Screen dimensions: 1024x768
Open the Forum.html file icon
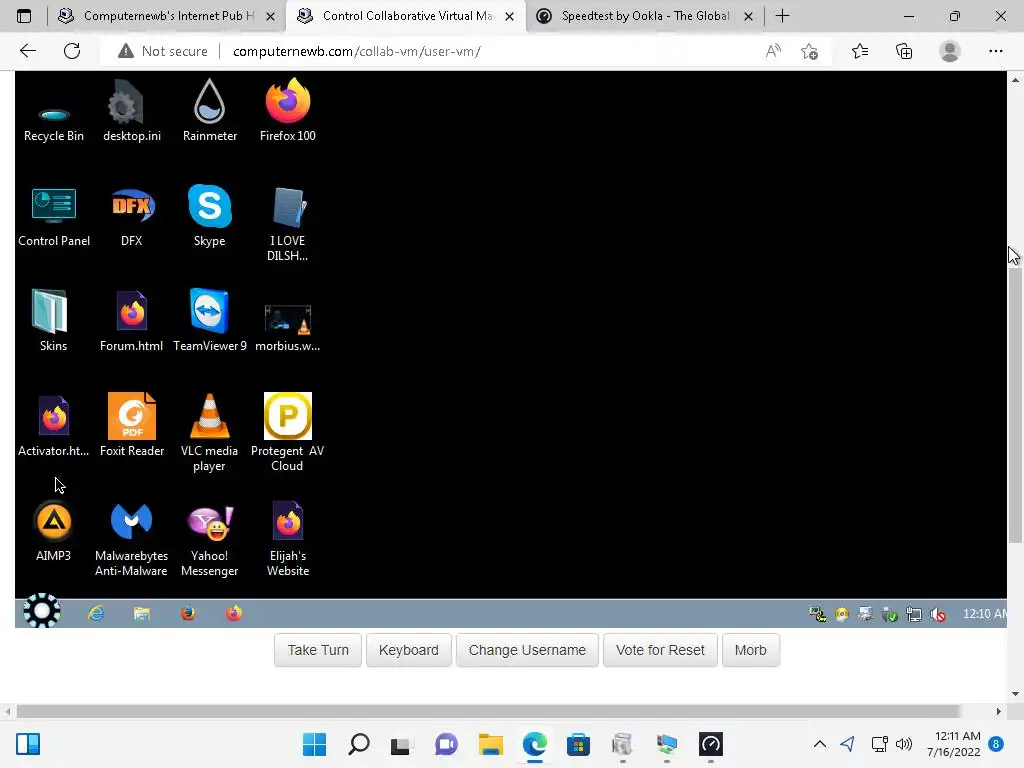click(131, 321)
